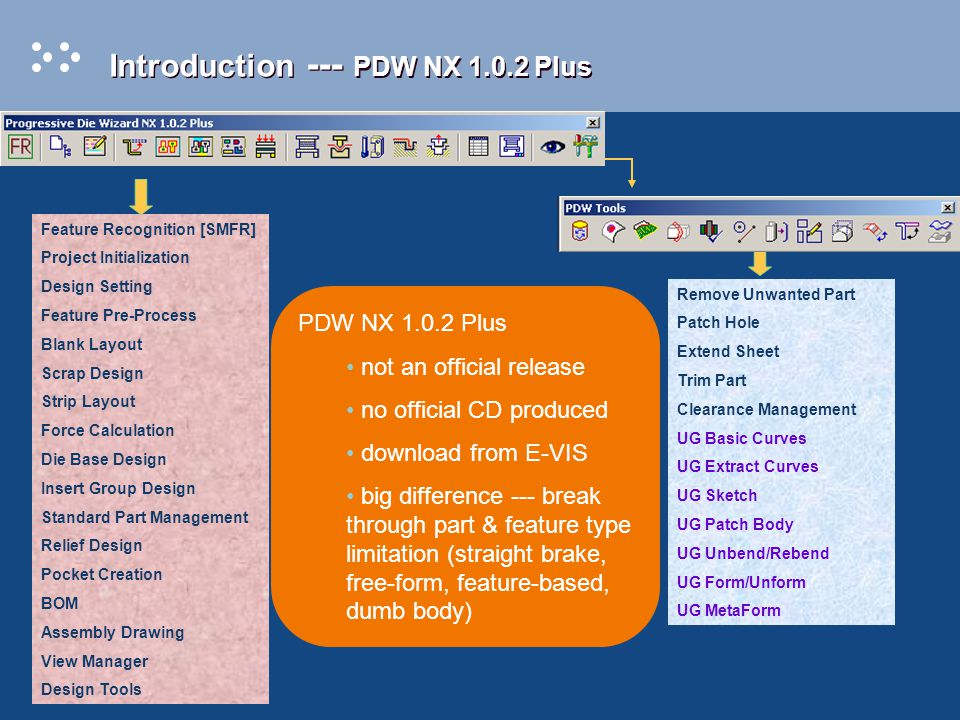Open the Blank Layout tool icon

click(x=167, y=147)
